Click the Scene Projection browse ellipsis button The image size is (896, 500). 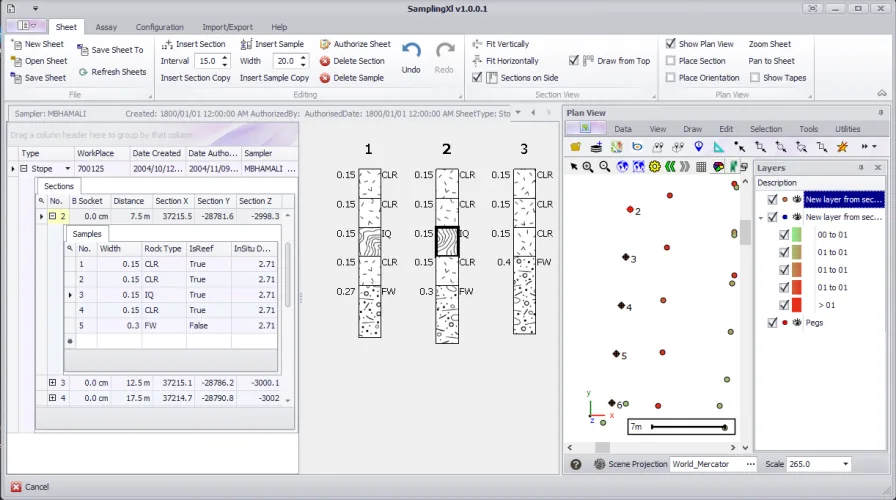tap(750, 465)
